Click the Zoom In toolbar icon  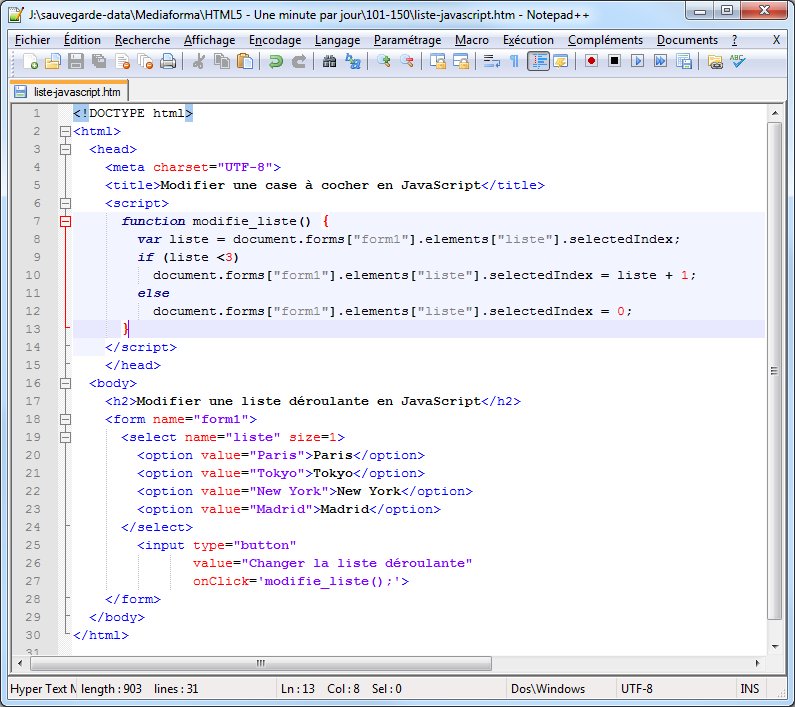pyautogui.click(x=385, y=62)
